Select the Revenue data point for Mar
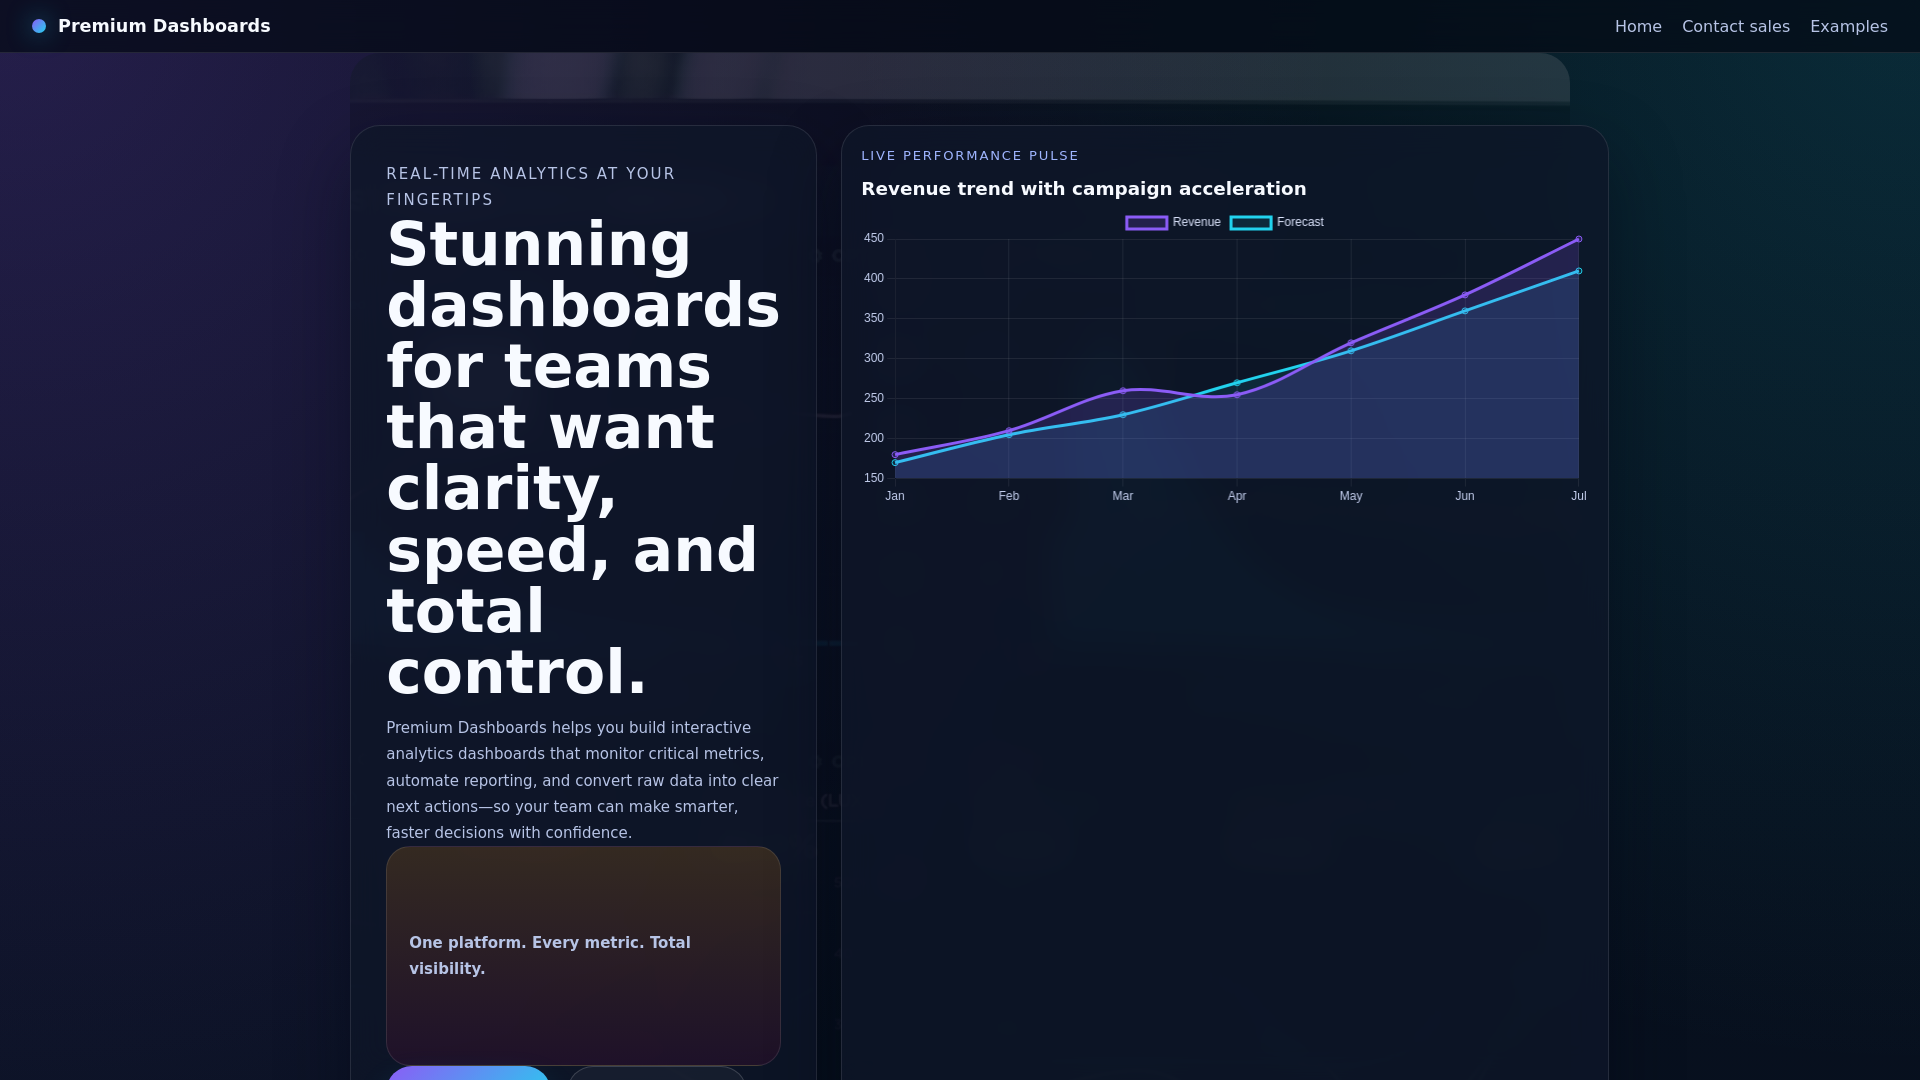This screenshot has height=1080, width=1920. [1123, 391]
